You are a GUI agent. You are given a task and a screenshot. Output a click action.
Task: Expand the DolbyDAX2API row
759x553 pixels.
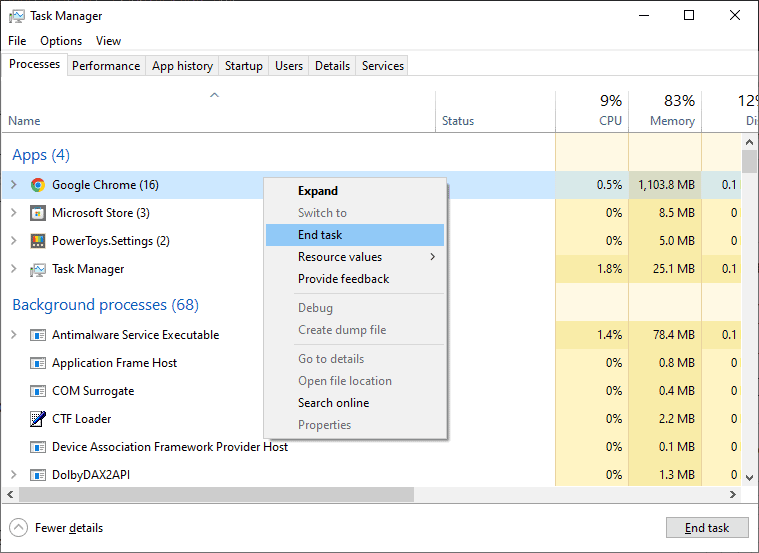coord(14,475)
